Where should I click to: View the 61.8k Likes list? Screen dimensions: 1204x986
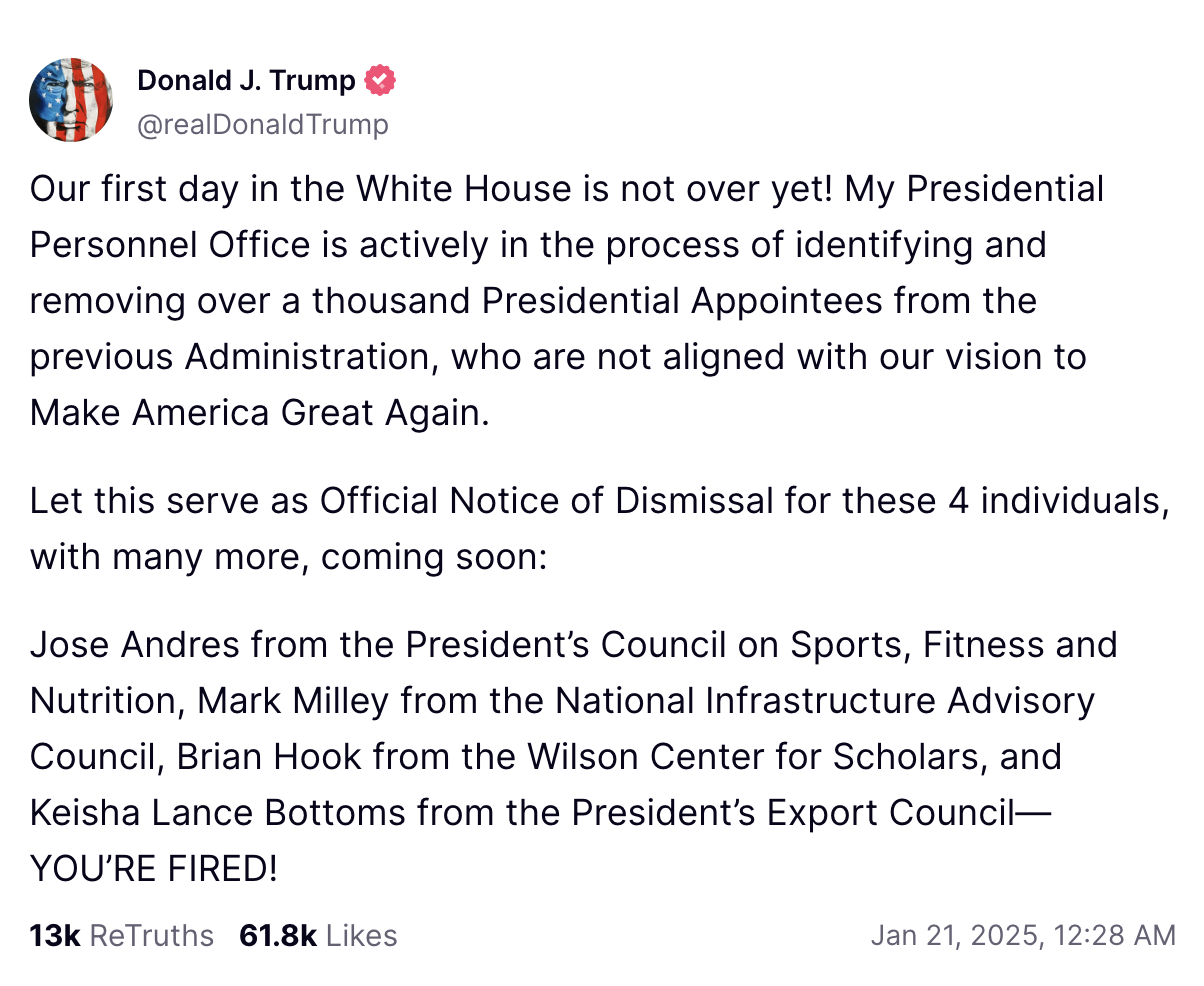pos(318,935)
